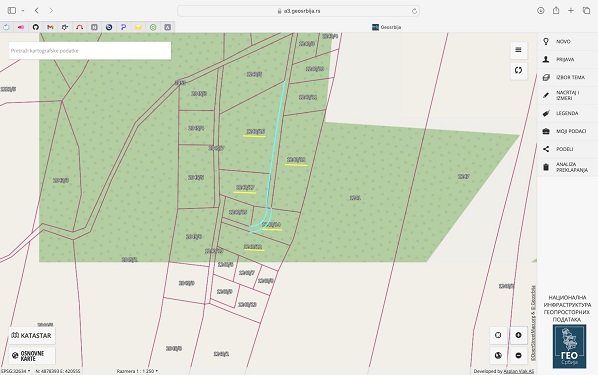Click the globe full-extent button
The height and width of the screenshot is (375, 598).
click(x=498, y=356)
